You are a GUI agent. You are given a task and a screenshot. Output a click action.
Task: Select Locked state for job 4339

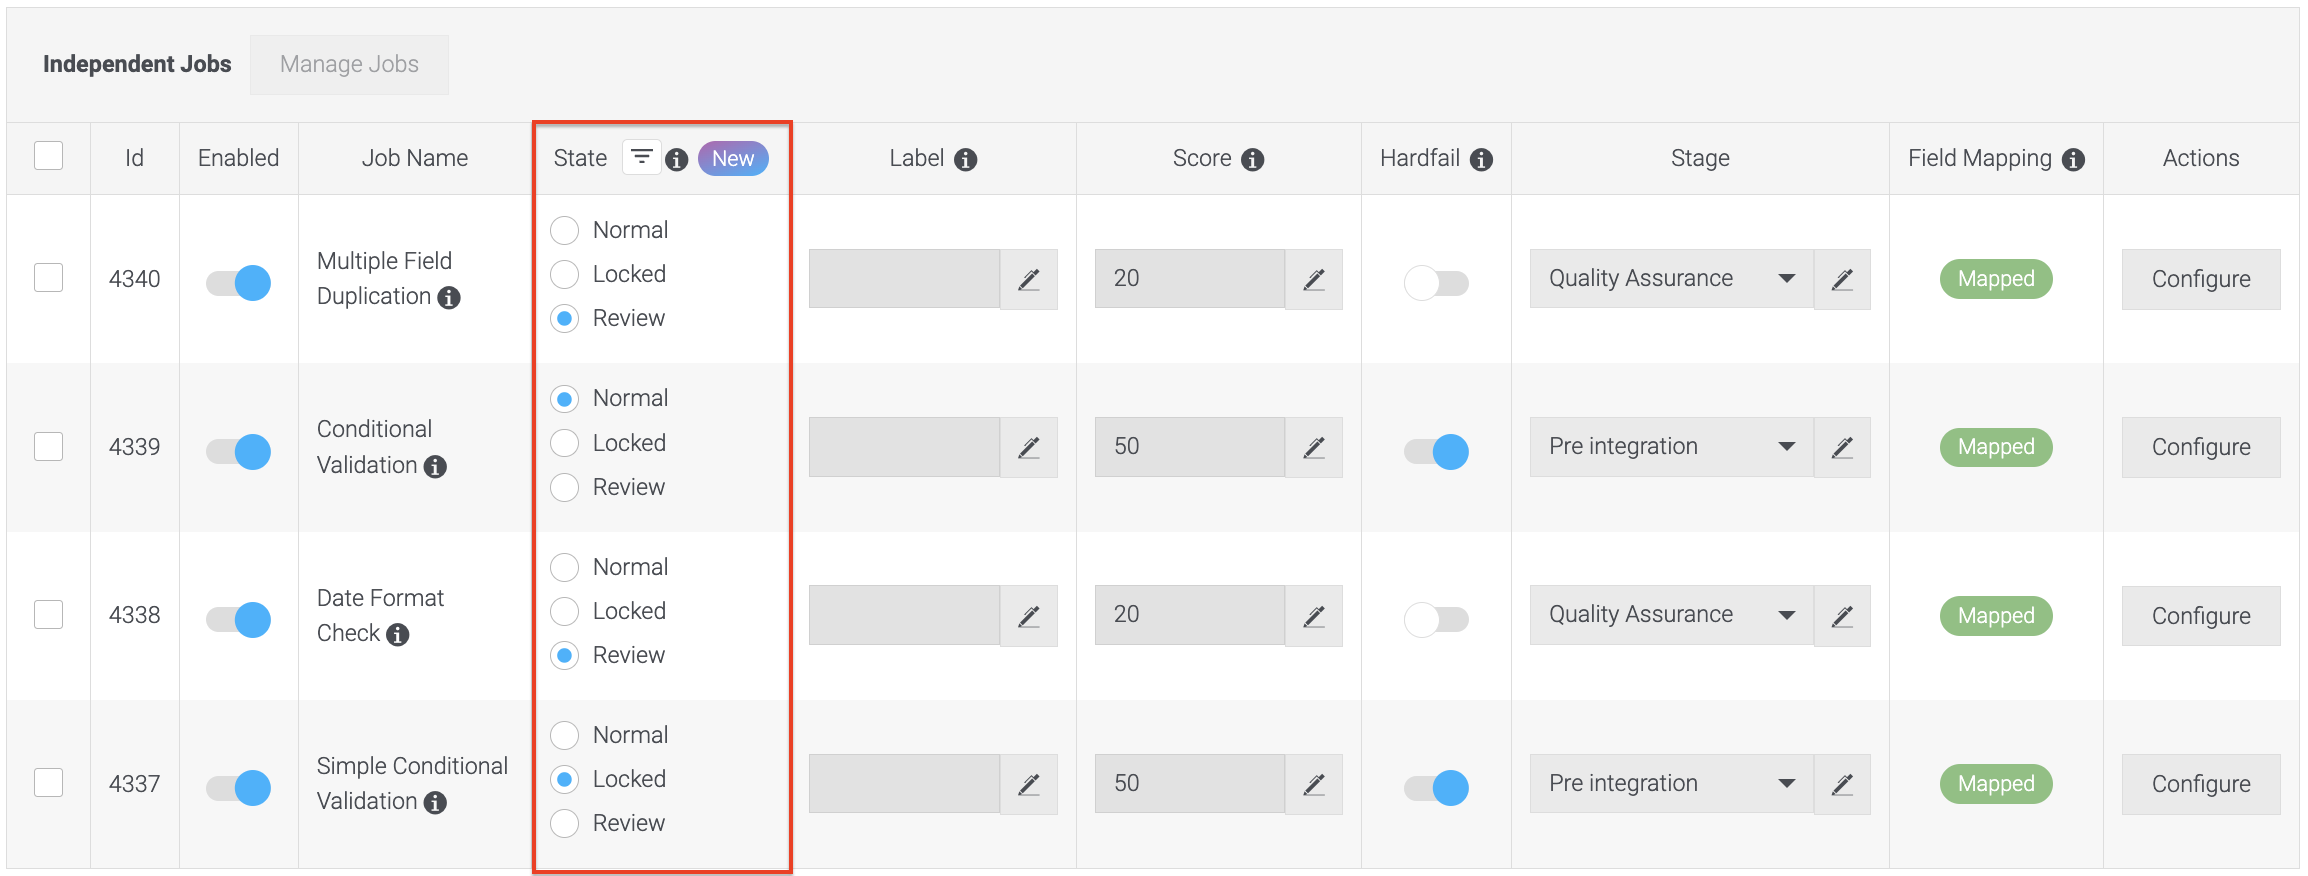pos(565,443)
